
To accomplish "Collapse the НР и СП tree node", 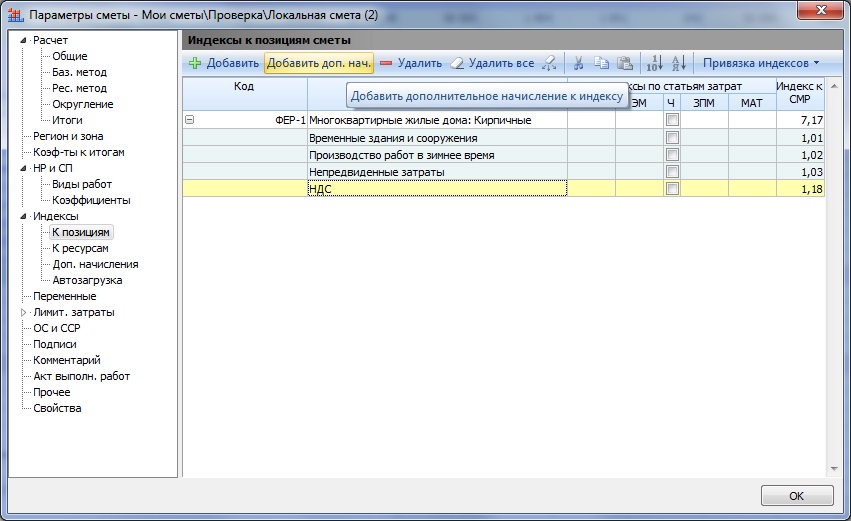I will [x=23, y=168].
